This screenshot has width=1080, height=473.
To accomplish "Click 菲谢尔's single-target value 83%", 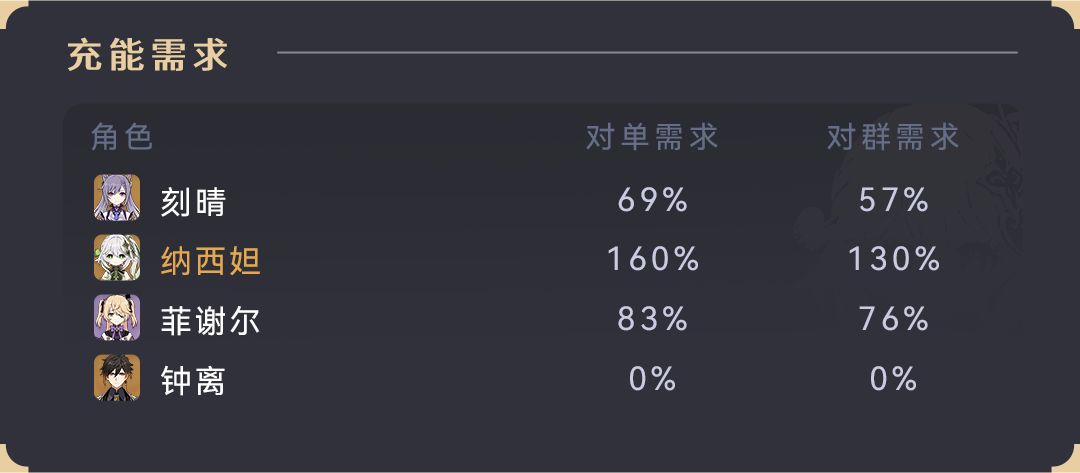I will pos(653,319).
